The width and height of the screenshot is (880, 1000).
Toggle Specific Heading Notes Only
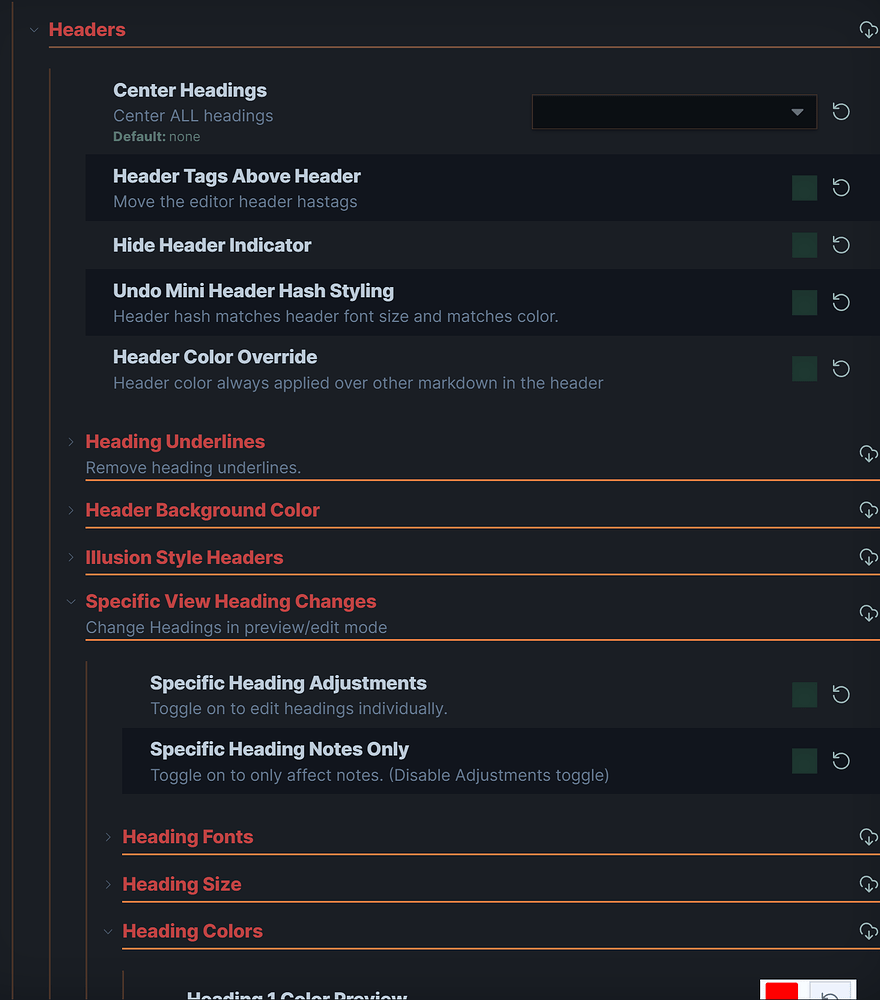point(805,761)
